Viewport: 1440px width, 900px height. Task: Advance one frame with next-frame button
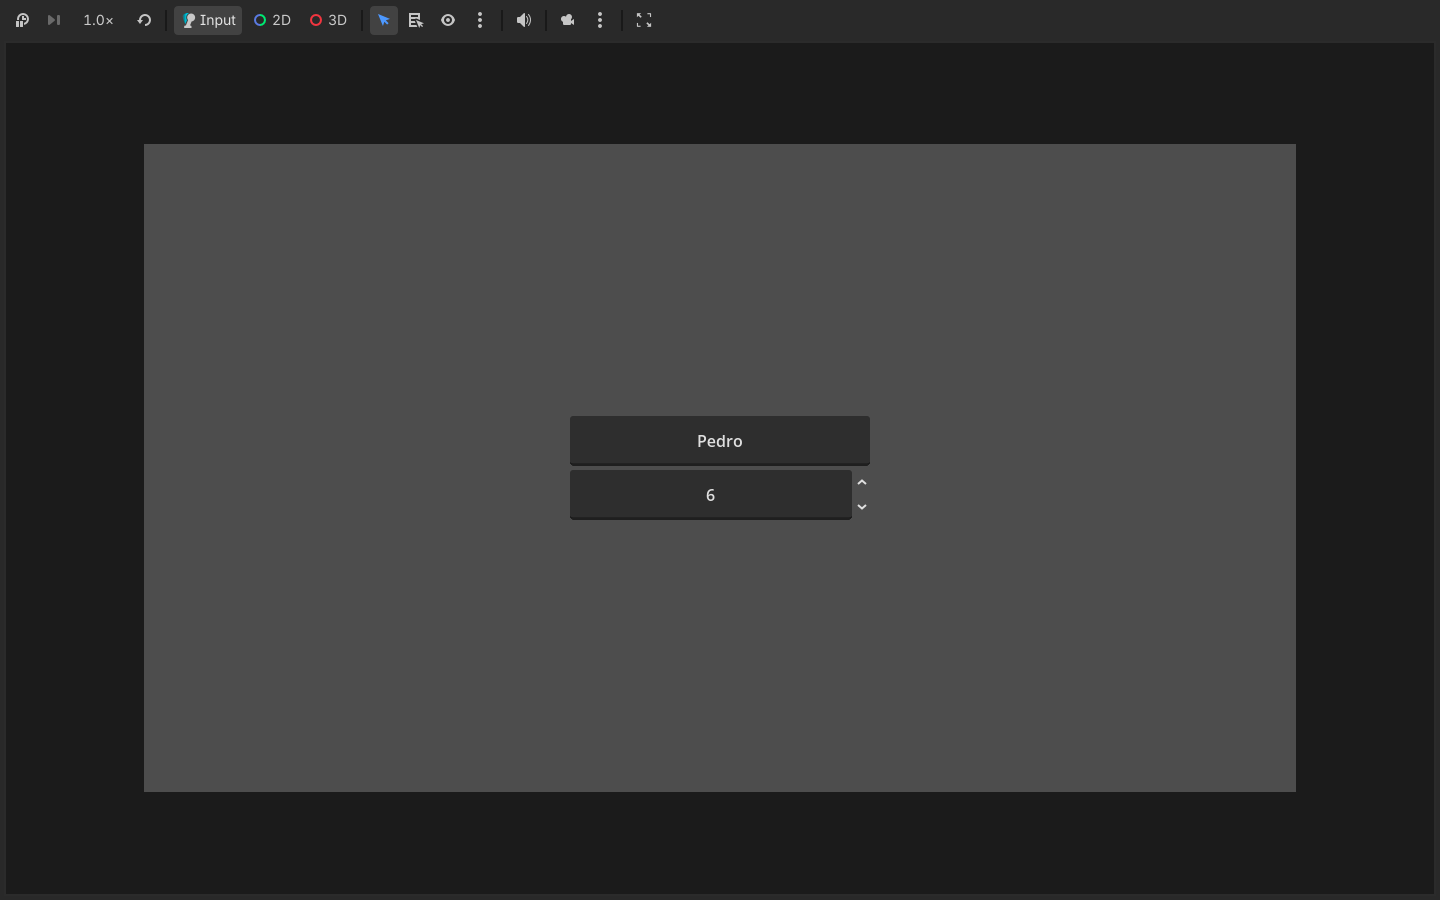coord(54,20)
